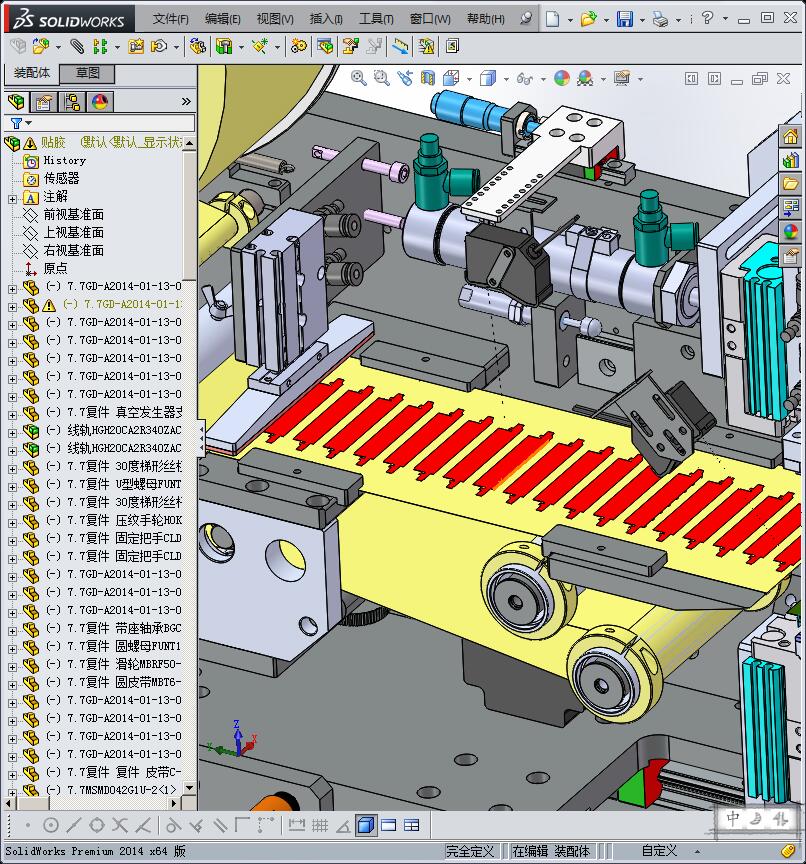This screenshot has width=806, height=864.
Task: Click the Previous View icon in view toolbar
Action: [x=405, y=78]
